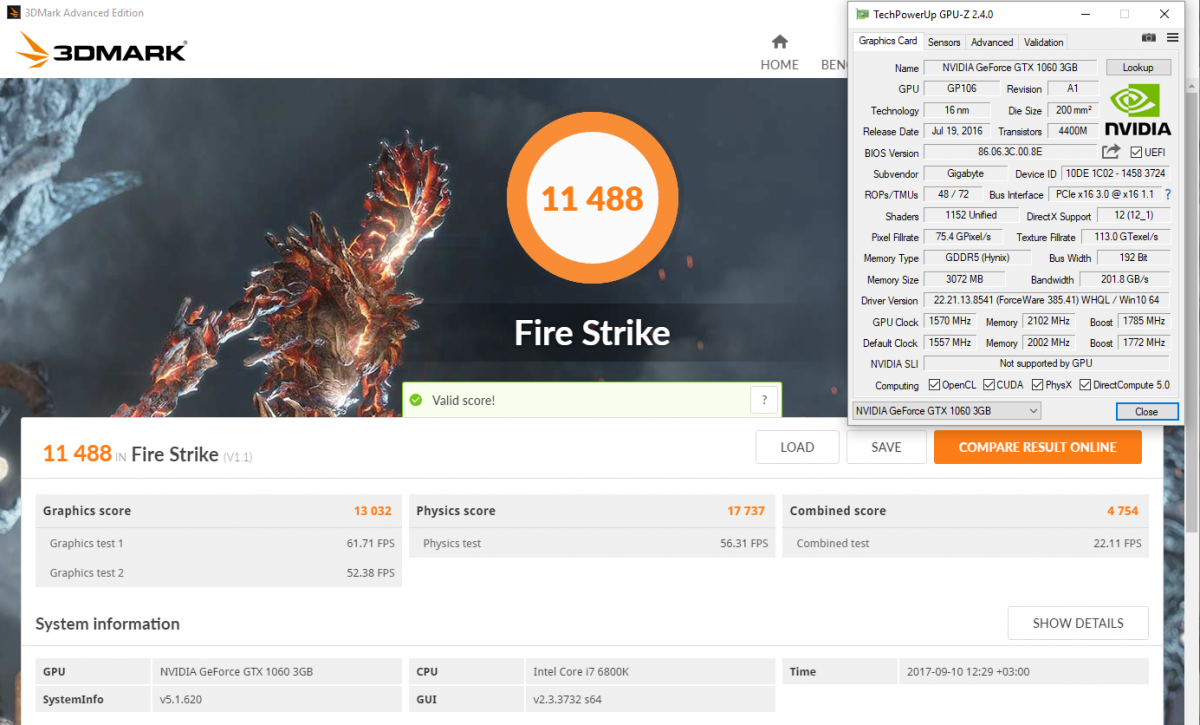Viewport: 1200px width, 725px height.
Task: Click the Graphics test 2 row
Action: 219,573
